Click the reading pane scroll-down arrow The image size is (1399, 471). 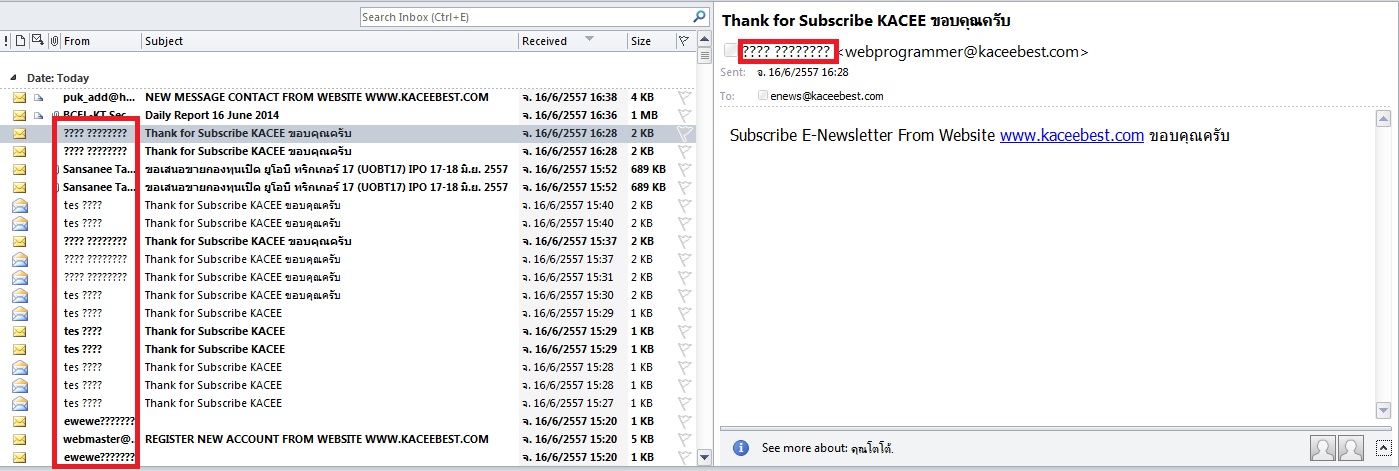tap(1383, 411)
